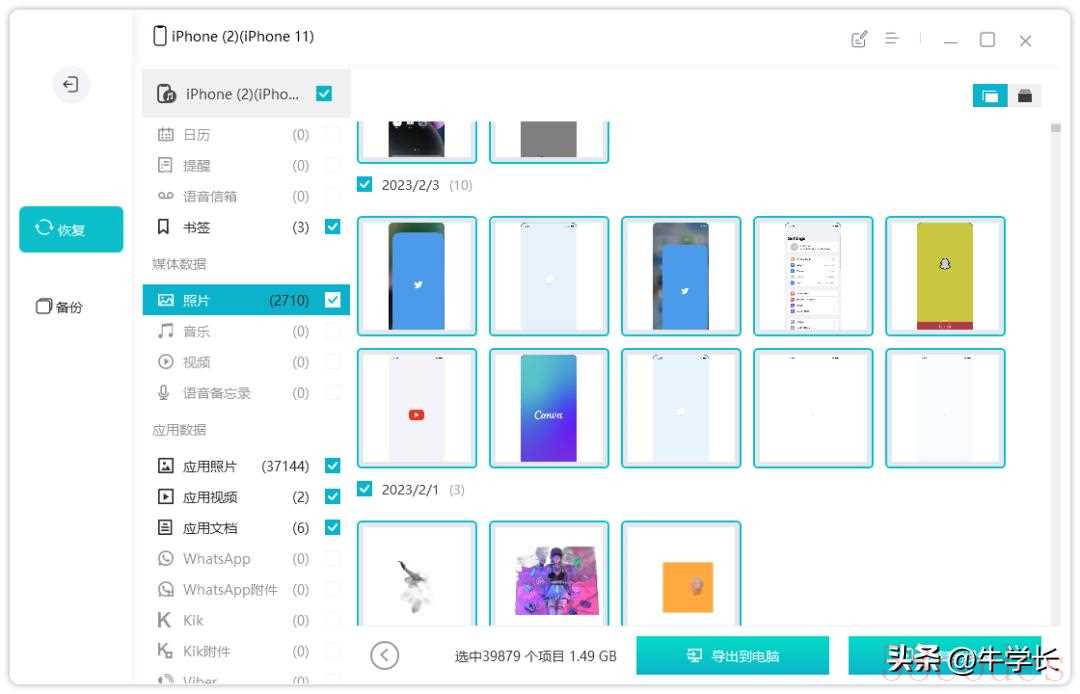Select the Settings screen screenshot thumbnail
The height and width of the screenshot is (694, 1080).
pyautogui.click(x=813, y=276)
